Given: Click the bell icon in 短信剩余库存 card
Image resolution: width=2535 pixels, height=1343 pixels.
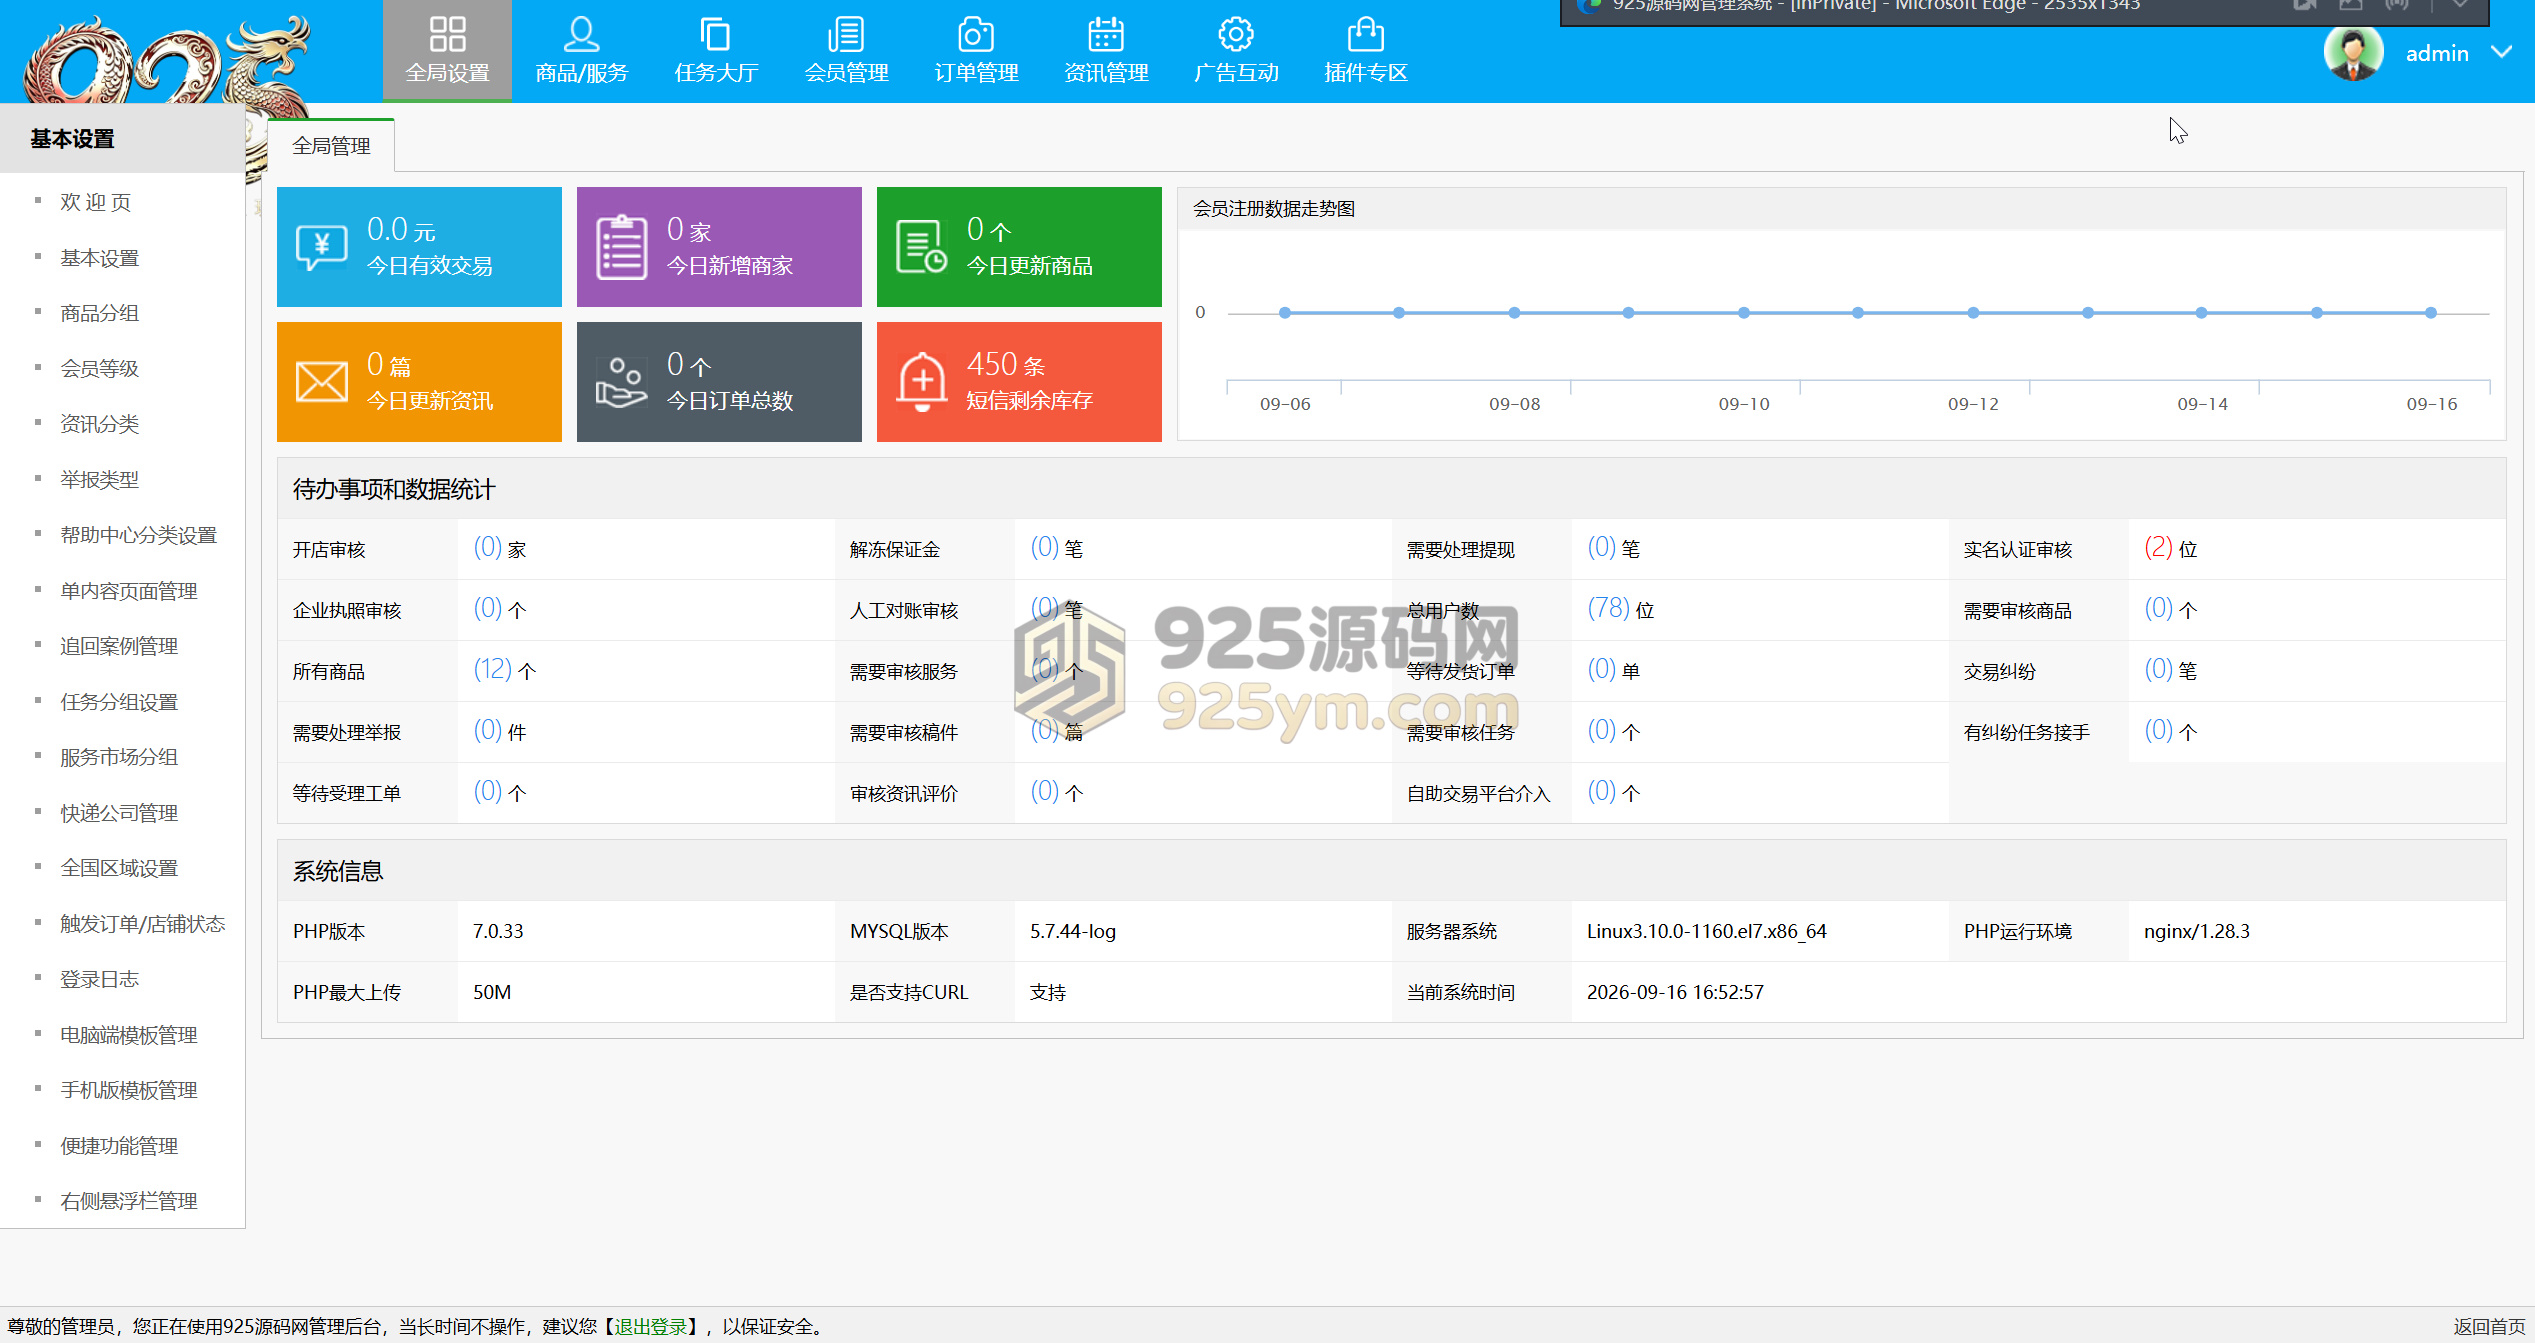Looking at the screenshot, I should pos(922,382).
